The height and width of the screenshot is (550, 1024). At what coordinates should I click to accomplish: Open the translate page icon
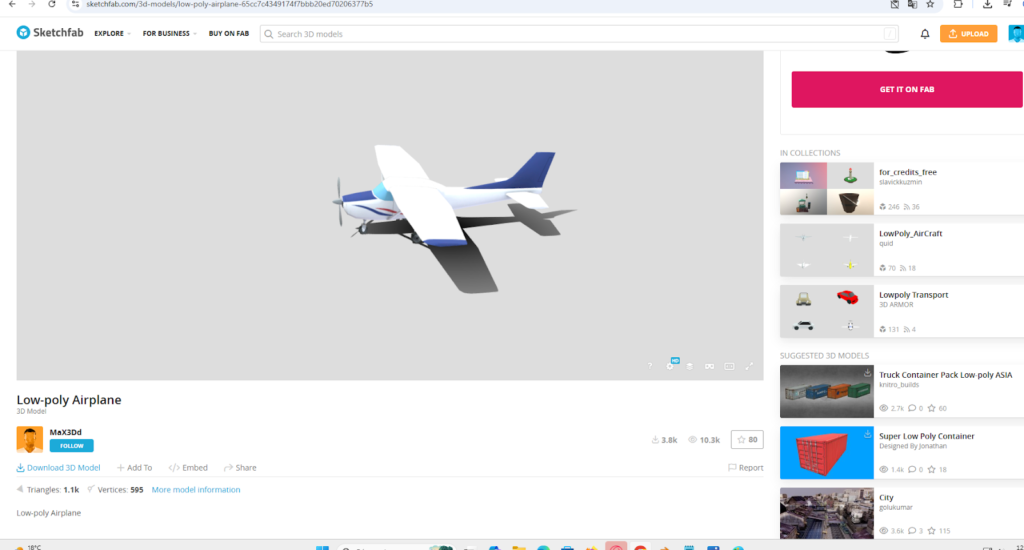[912, 4]
